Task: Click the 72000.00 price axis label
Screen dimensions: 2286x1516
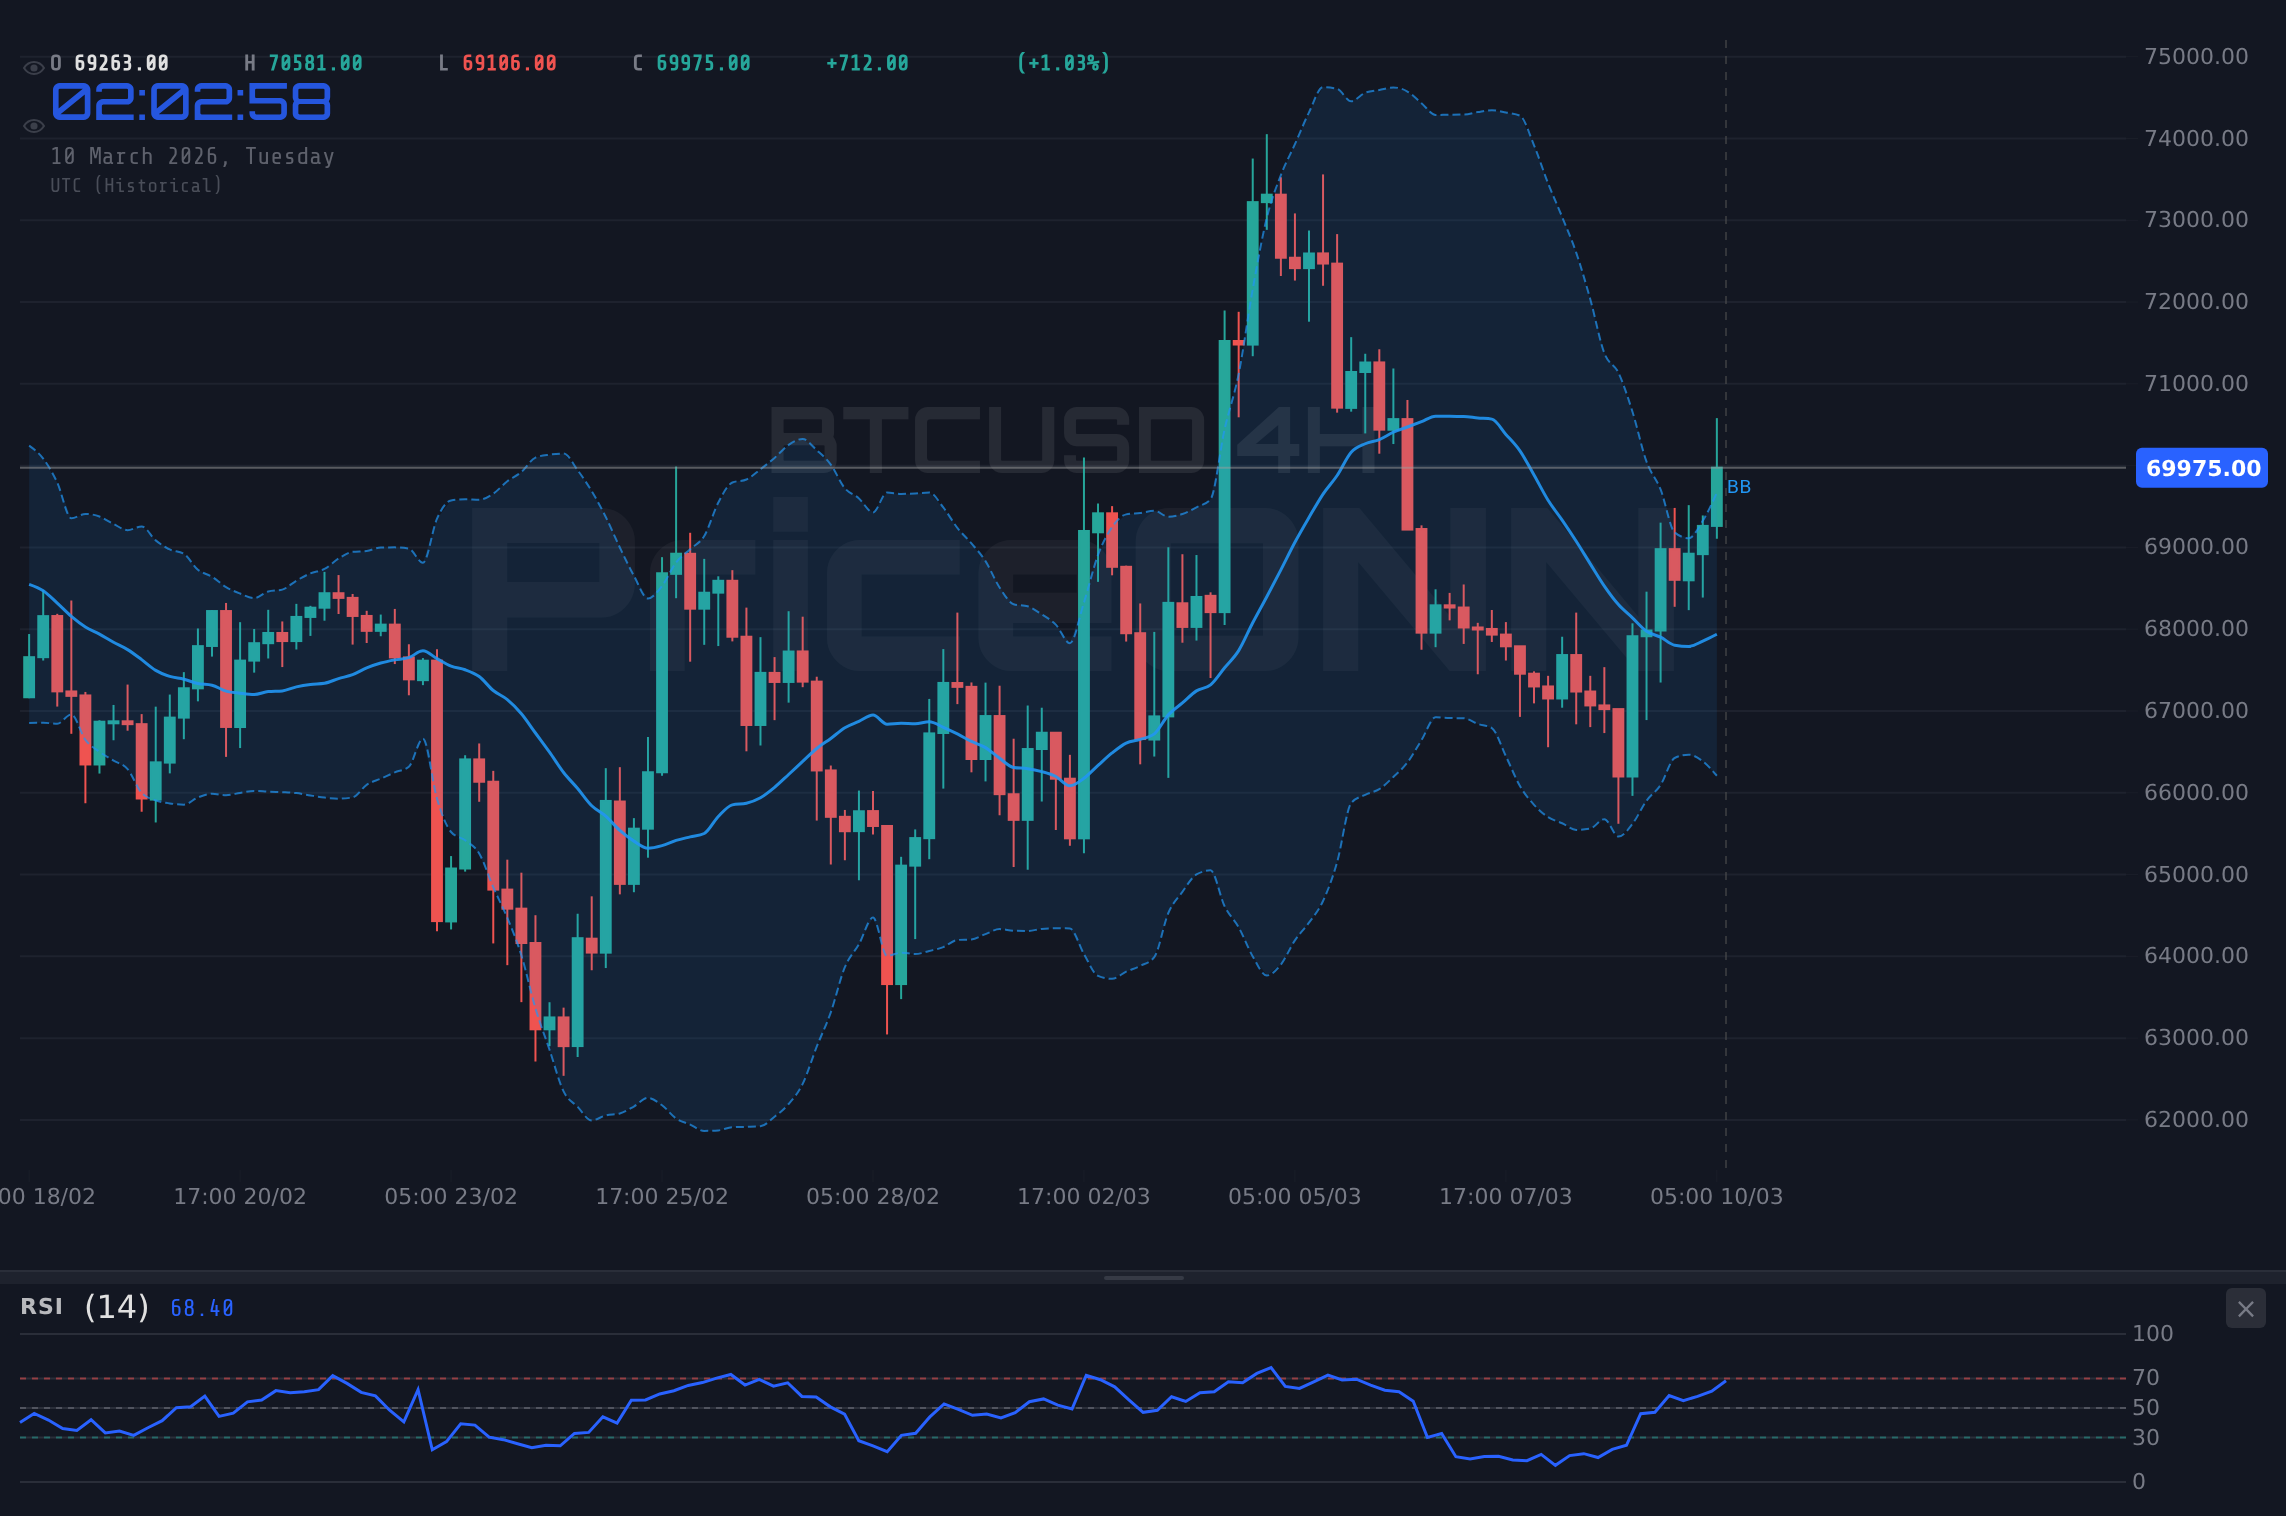Action: click(2196, 301)
